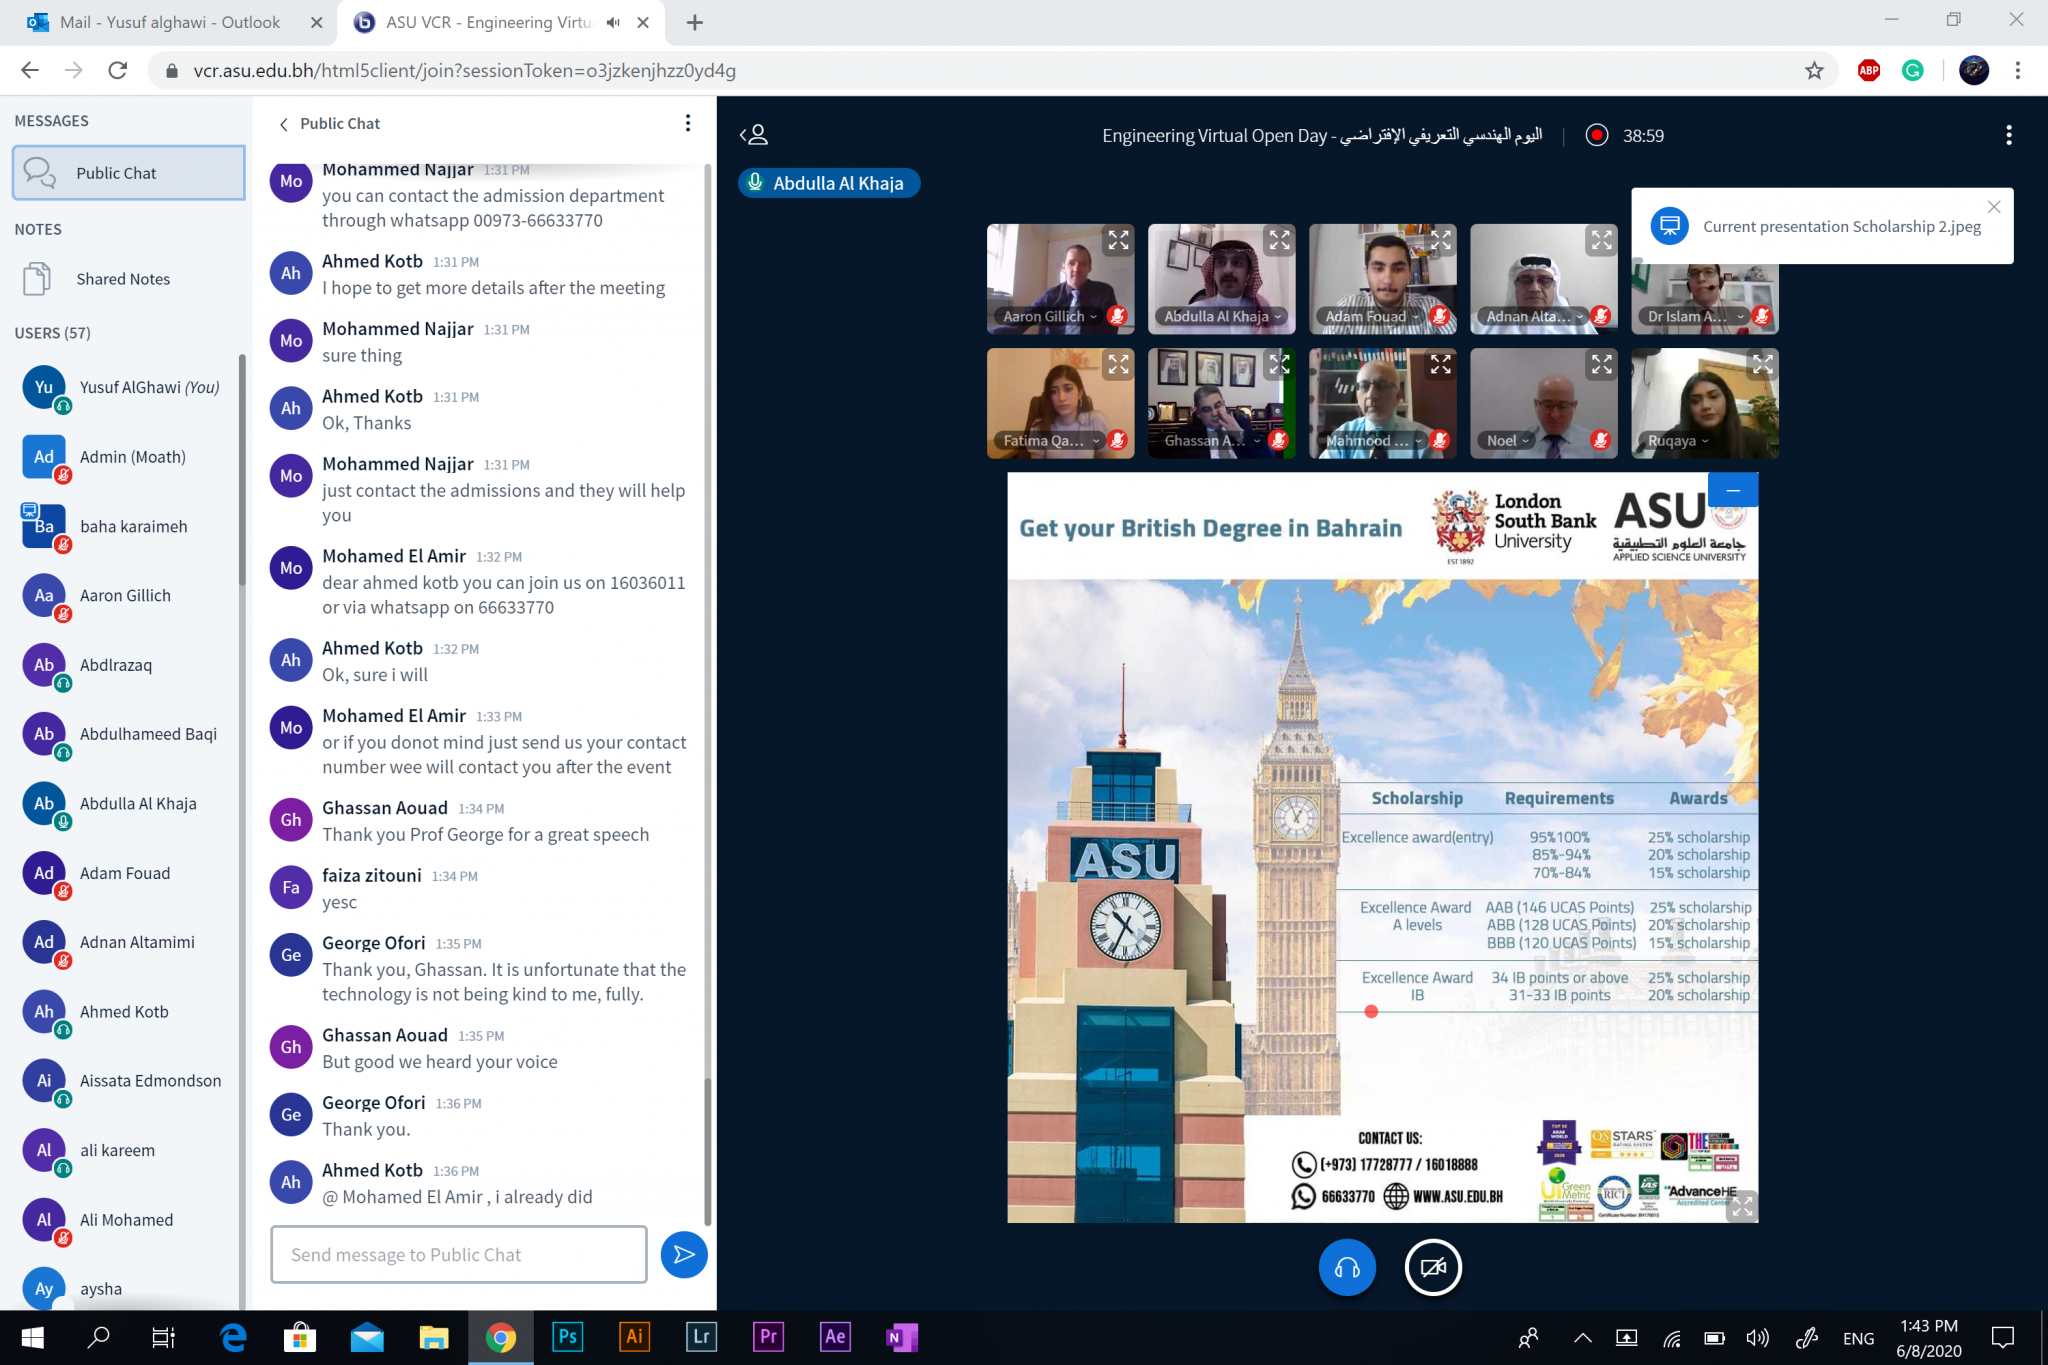The image size is (2048, 1365).
Task: Open Photoshop from taskbar
Action: pyautogui.click(x=567, y=1337)
